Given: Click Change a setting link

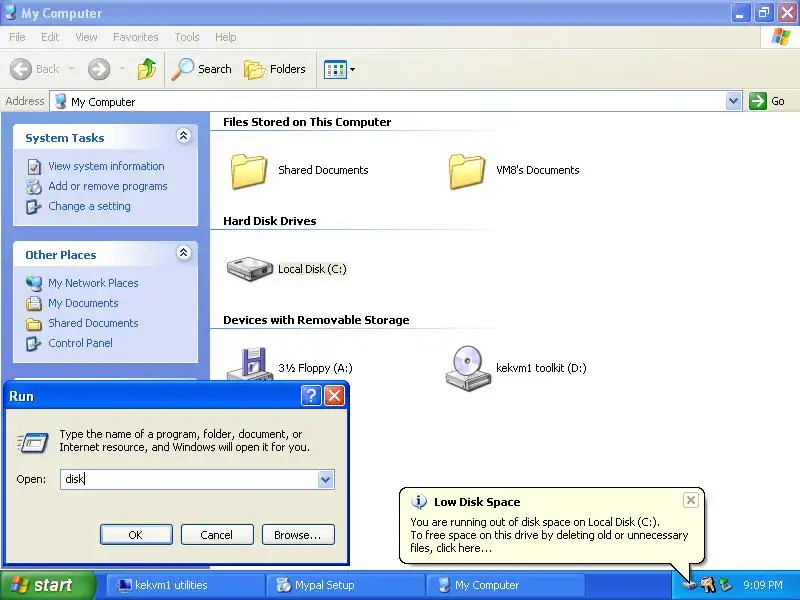Looking at the screenshot, I should pos(89,206).
